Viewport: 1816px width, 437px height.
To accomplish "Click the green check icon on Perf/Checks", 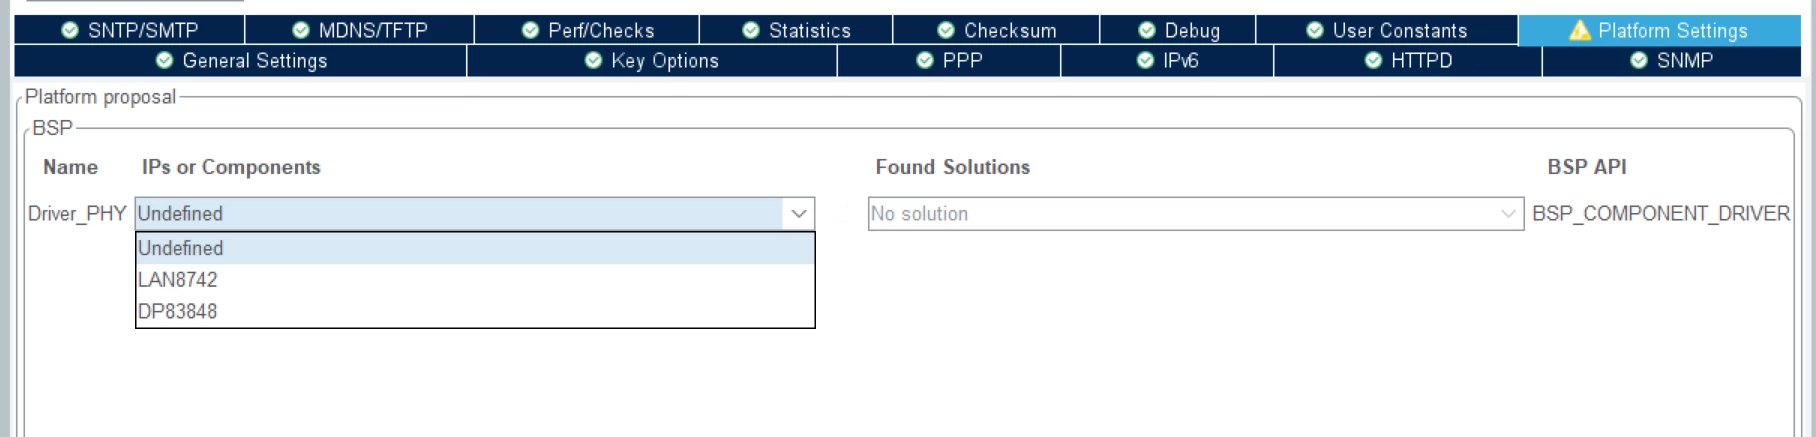I will click(x=531, y=30).
